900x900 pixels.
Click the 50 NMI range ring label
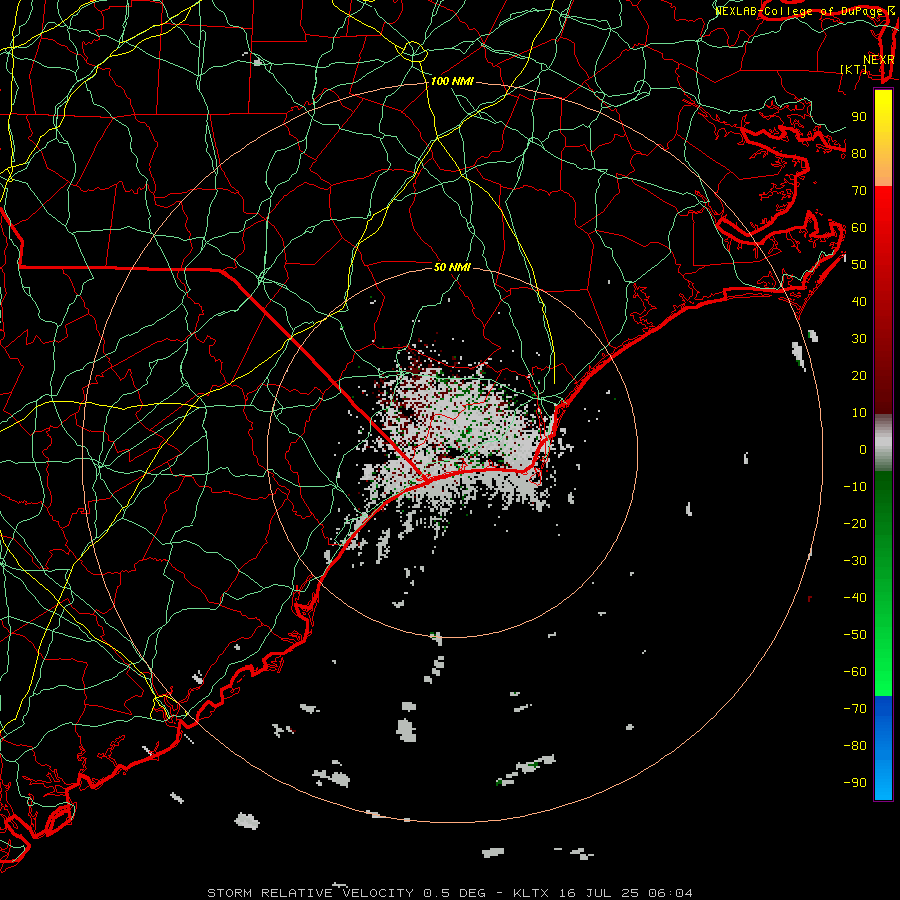[x=452, y=267]
